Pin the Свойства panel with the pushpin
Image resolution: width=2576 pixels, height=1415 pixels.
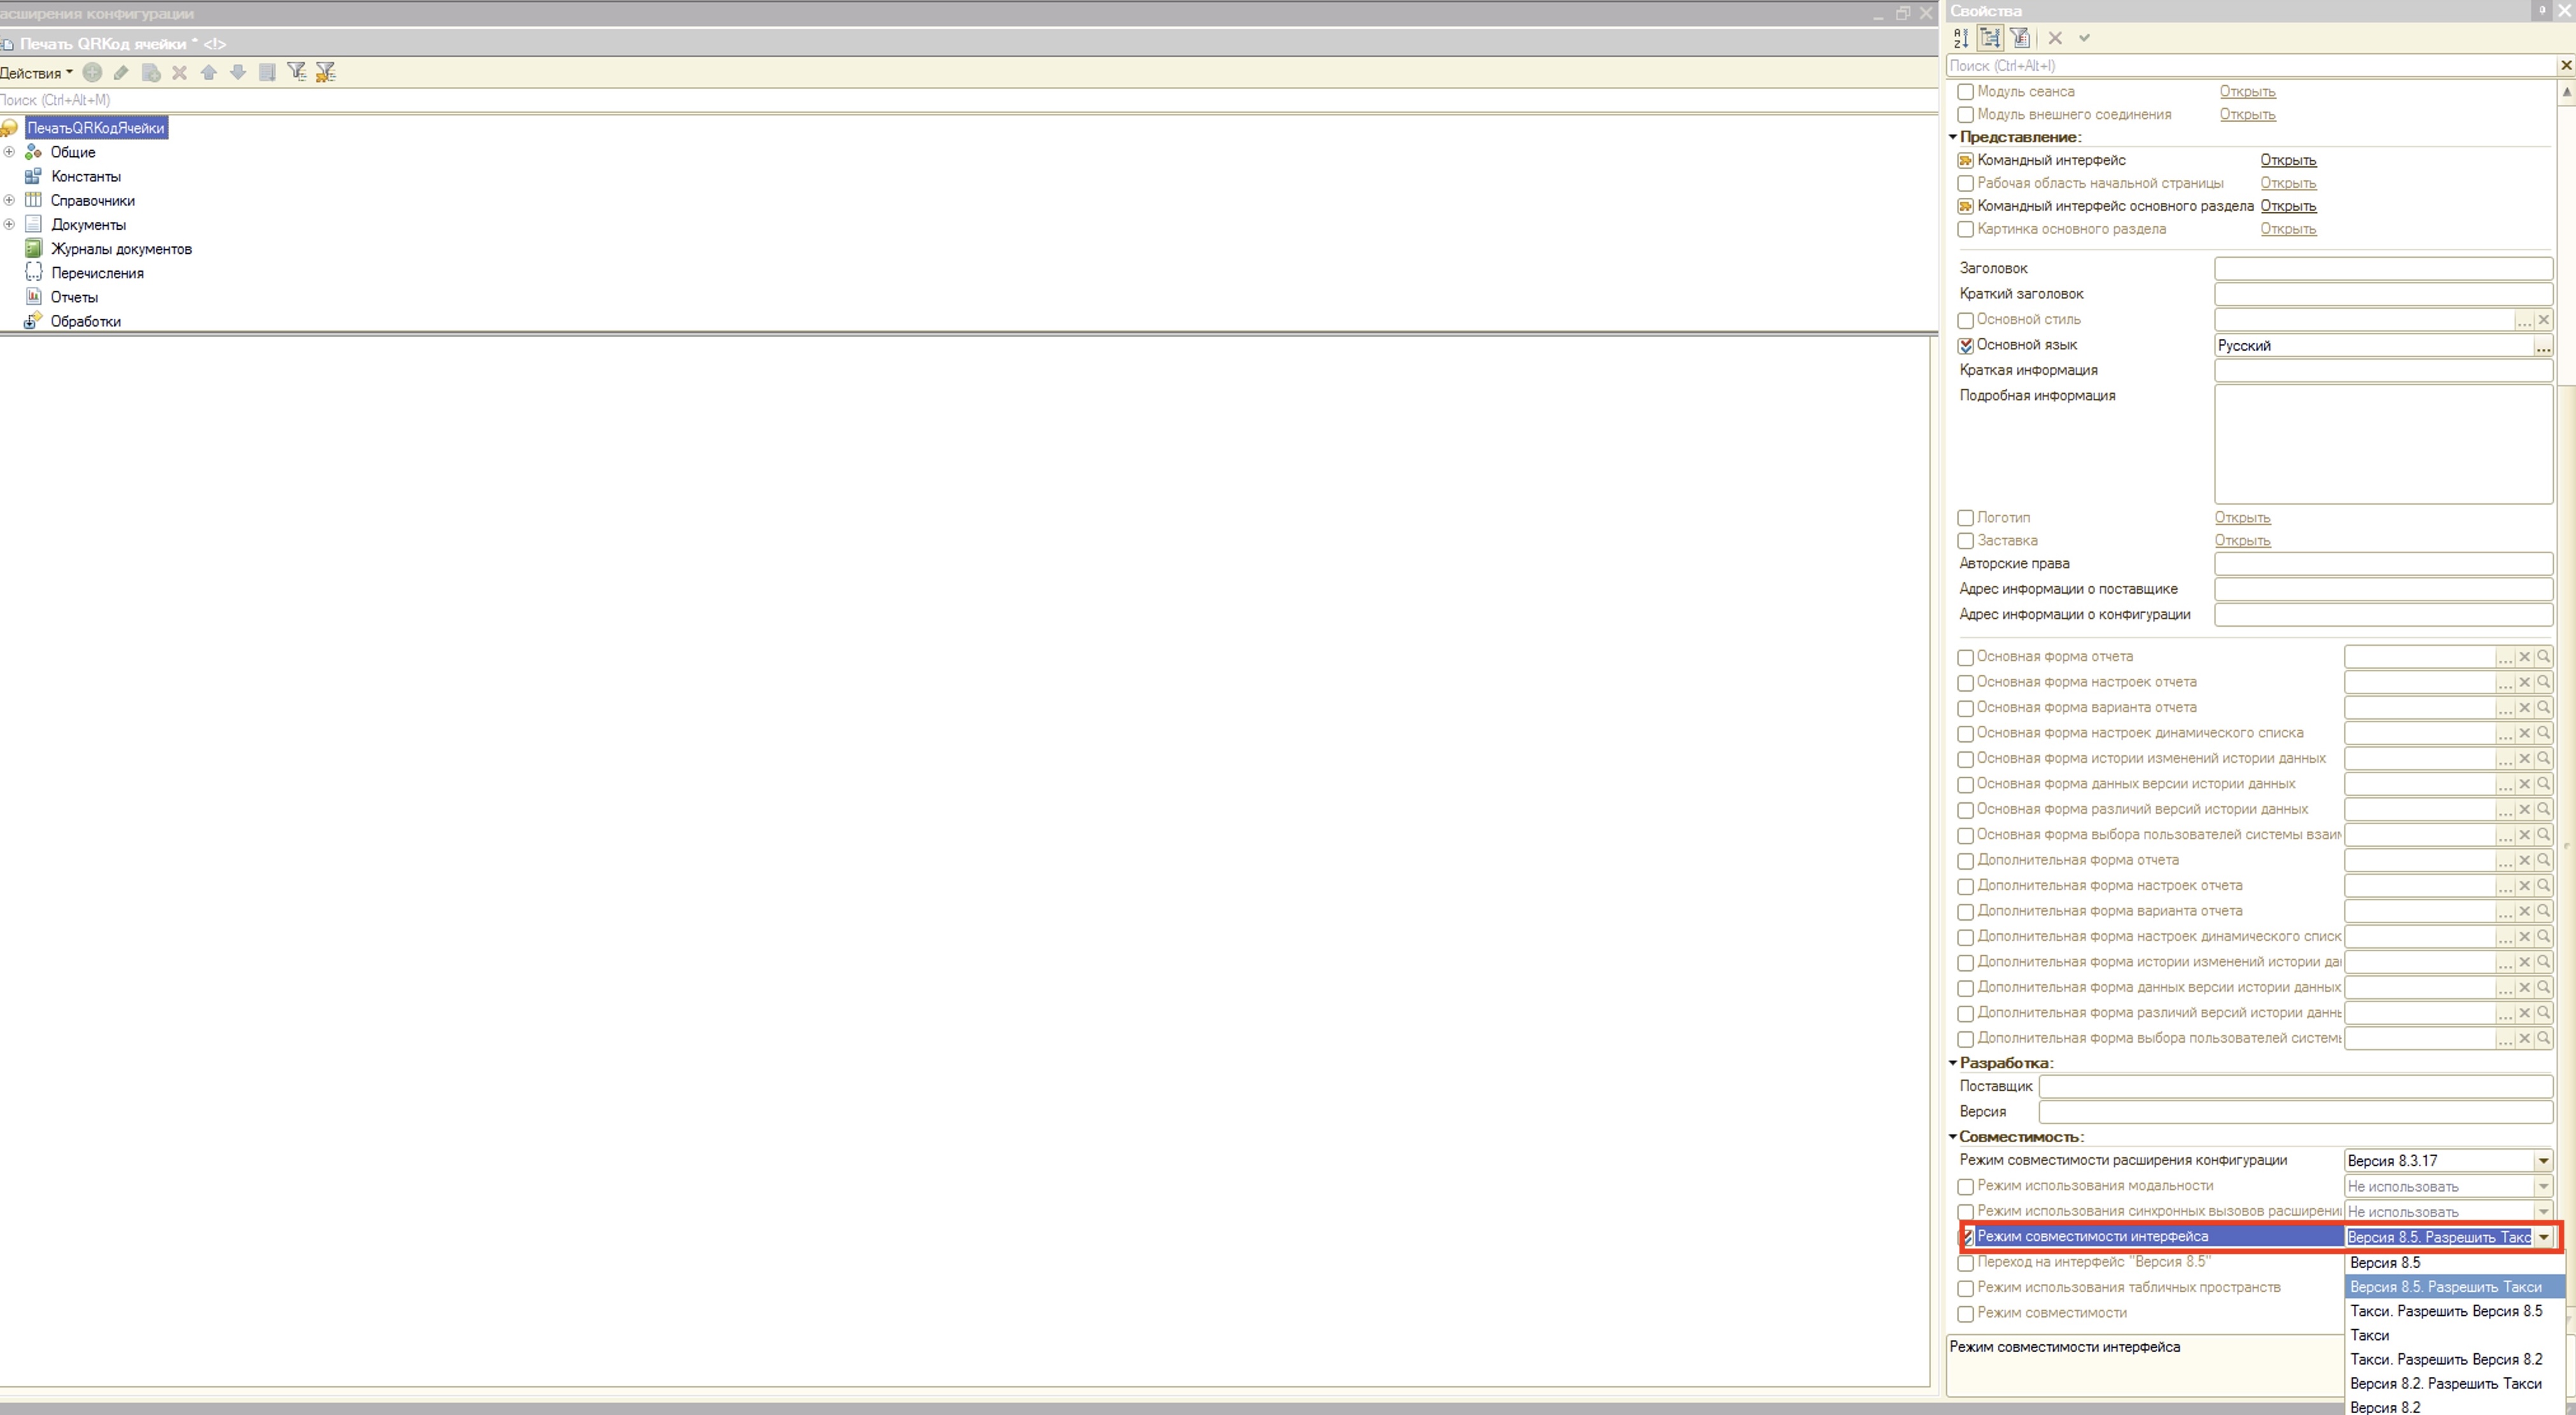pyautogui.click(x=2542, y=10)
